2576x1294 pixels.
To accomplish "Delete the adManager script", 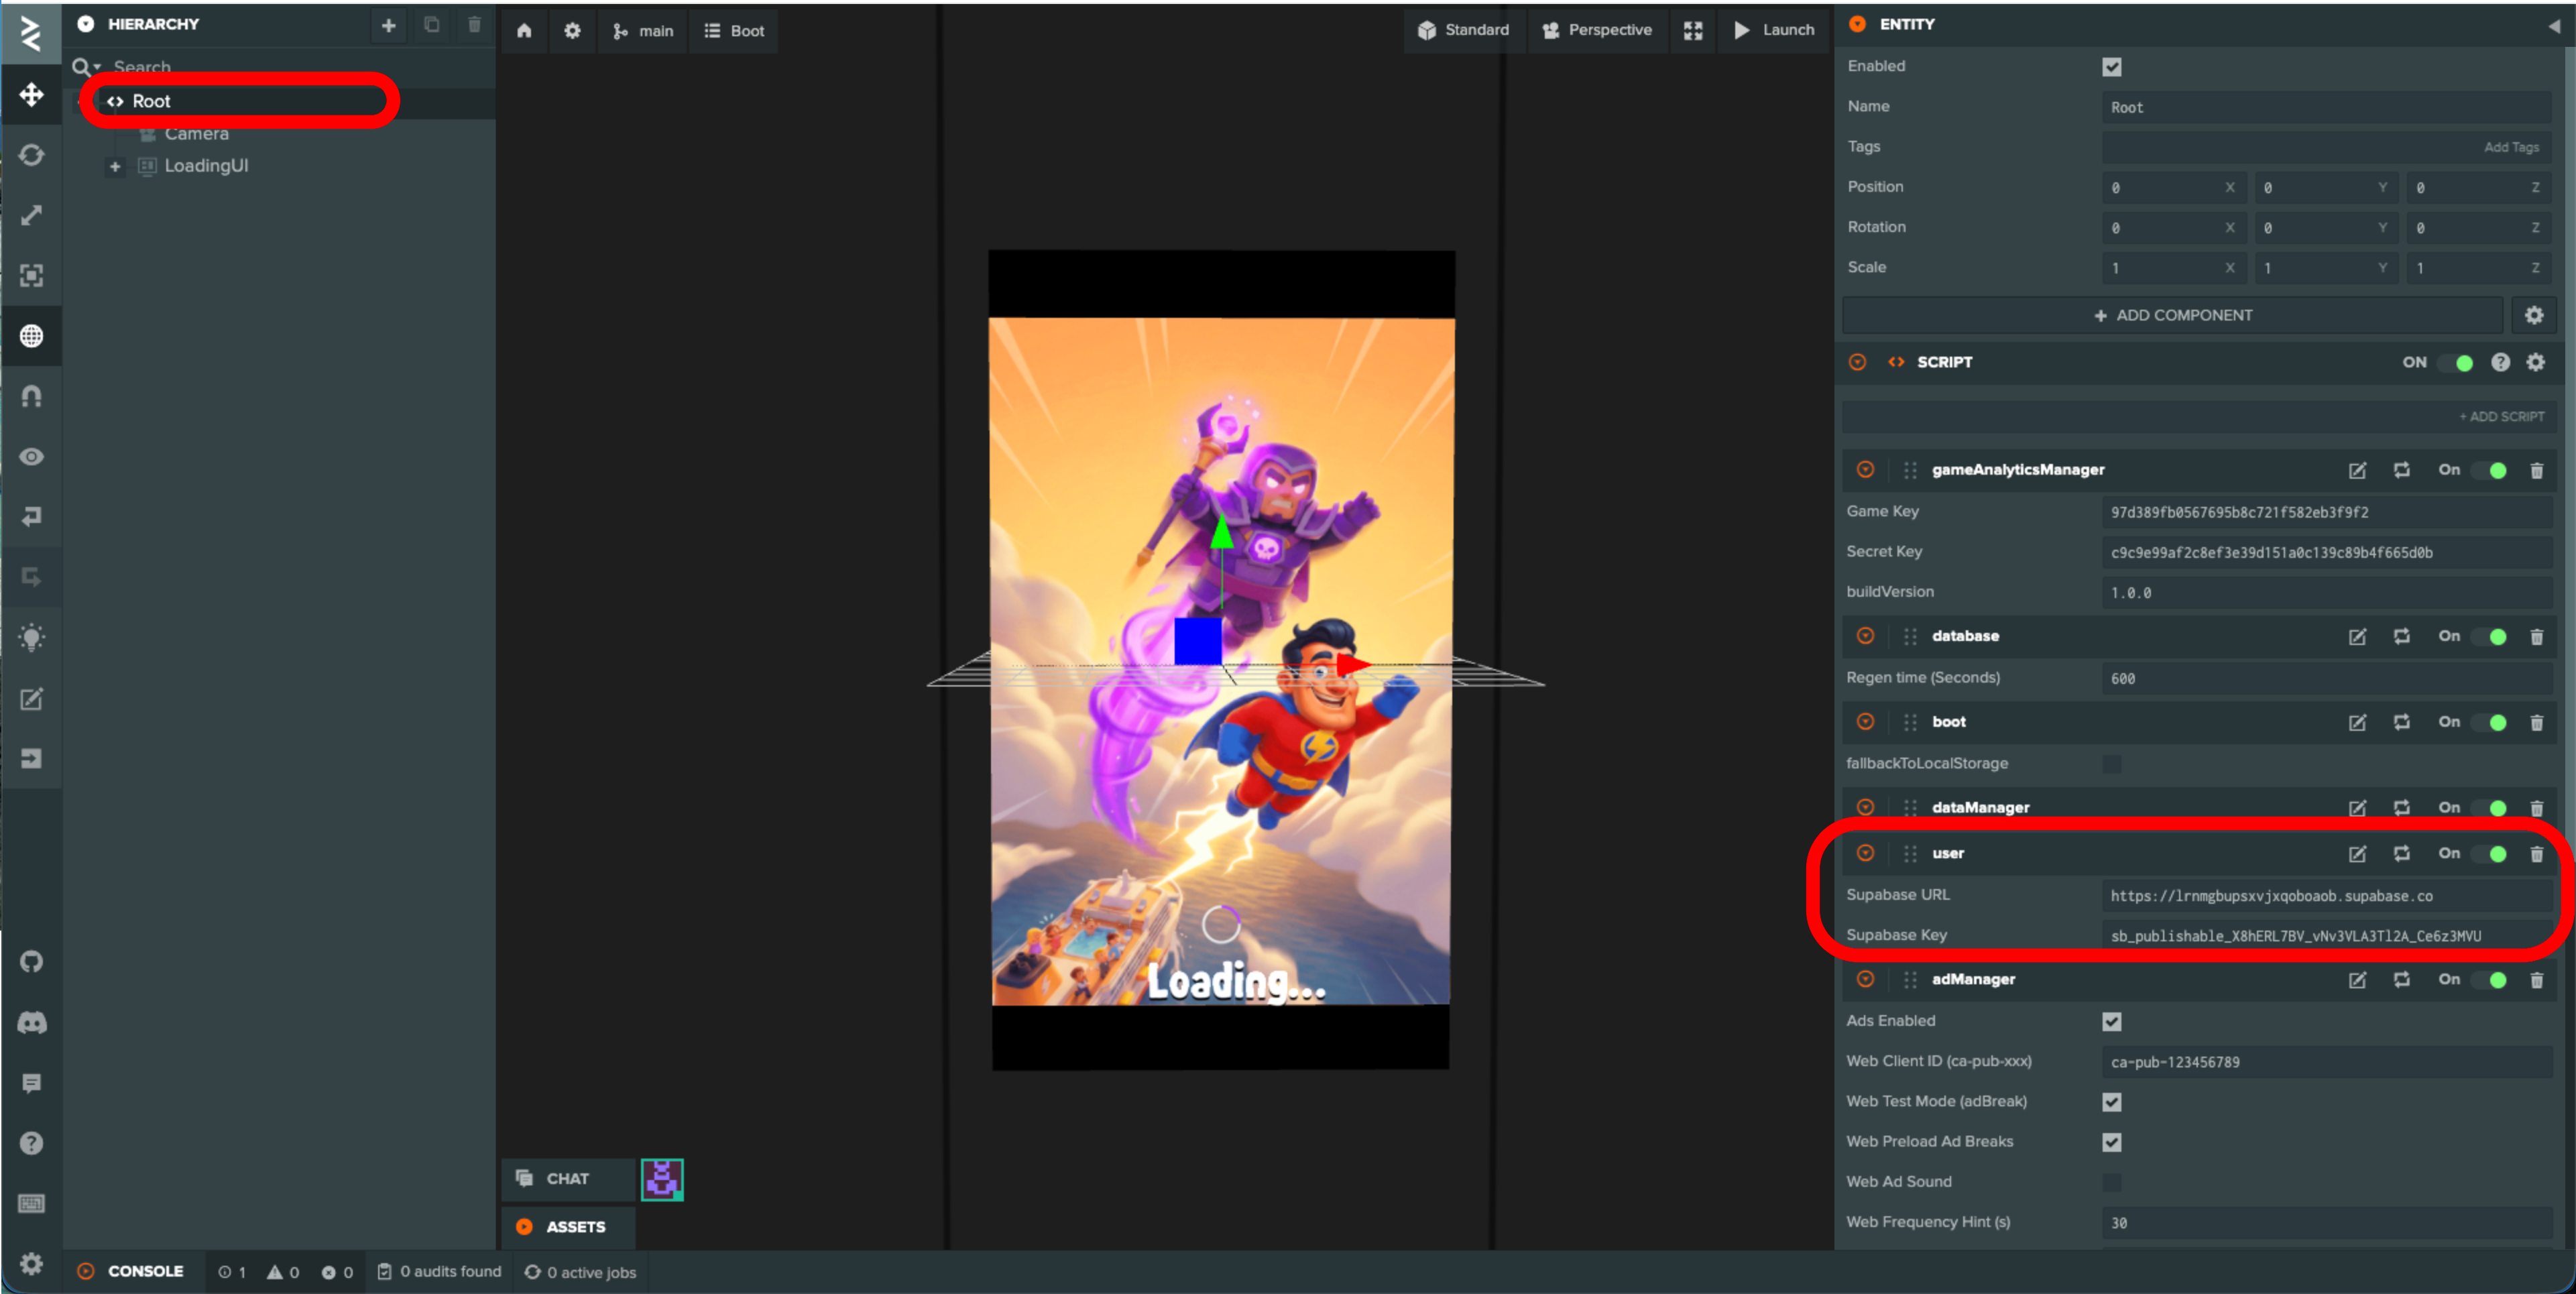I will coord(2536,980).
